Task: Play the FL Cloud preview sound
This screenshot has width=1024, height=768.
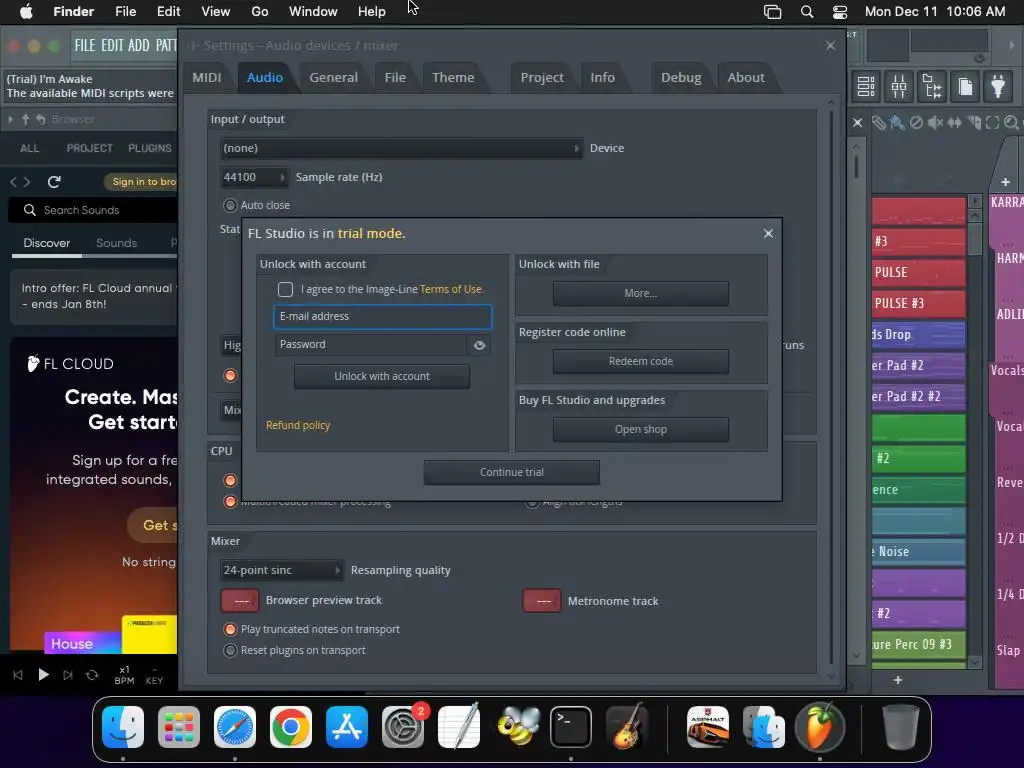Action: tap(43, 675)
